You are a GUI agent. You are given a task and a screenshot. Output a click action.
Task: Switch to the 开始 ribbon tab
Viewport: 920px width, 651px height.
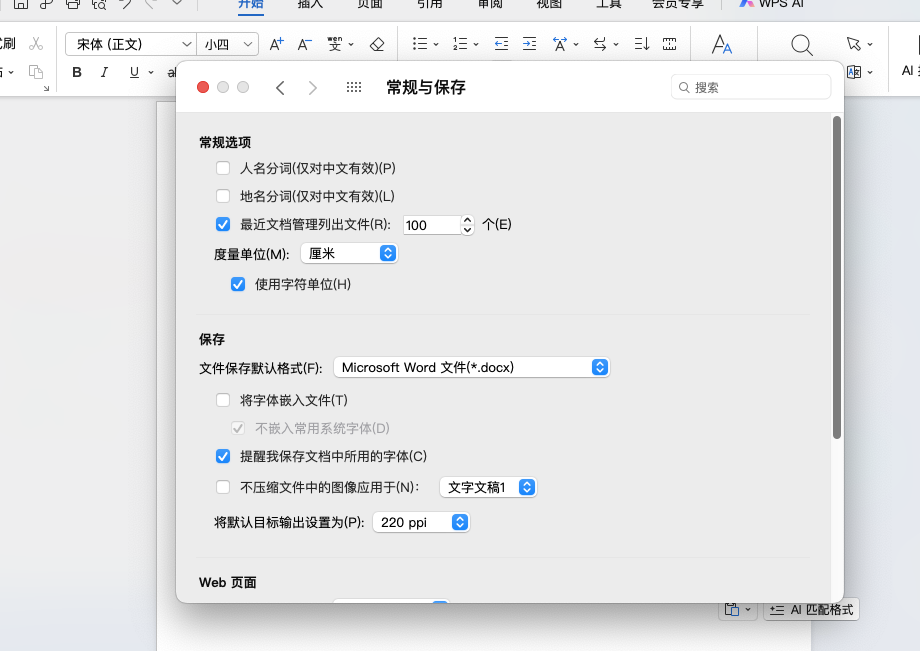(251, 4)
